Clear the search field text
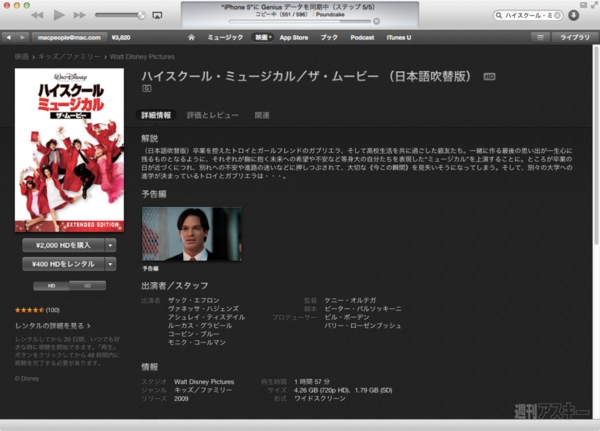Image resolution: width=600 pixels, height=431 pixels. point(558,15)
